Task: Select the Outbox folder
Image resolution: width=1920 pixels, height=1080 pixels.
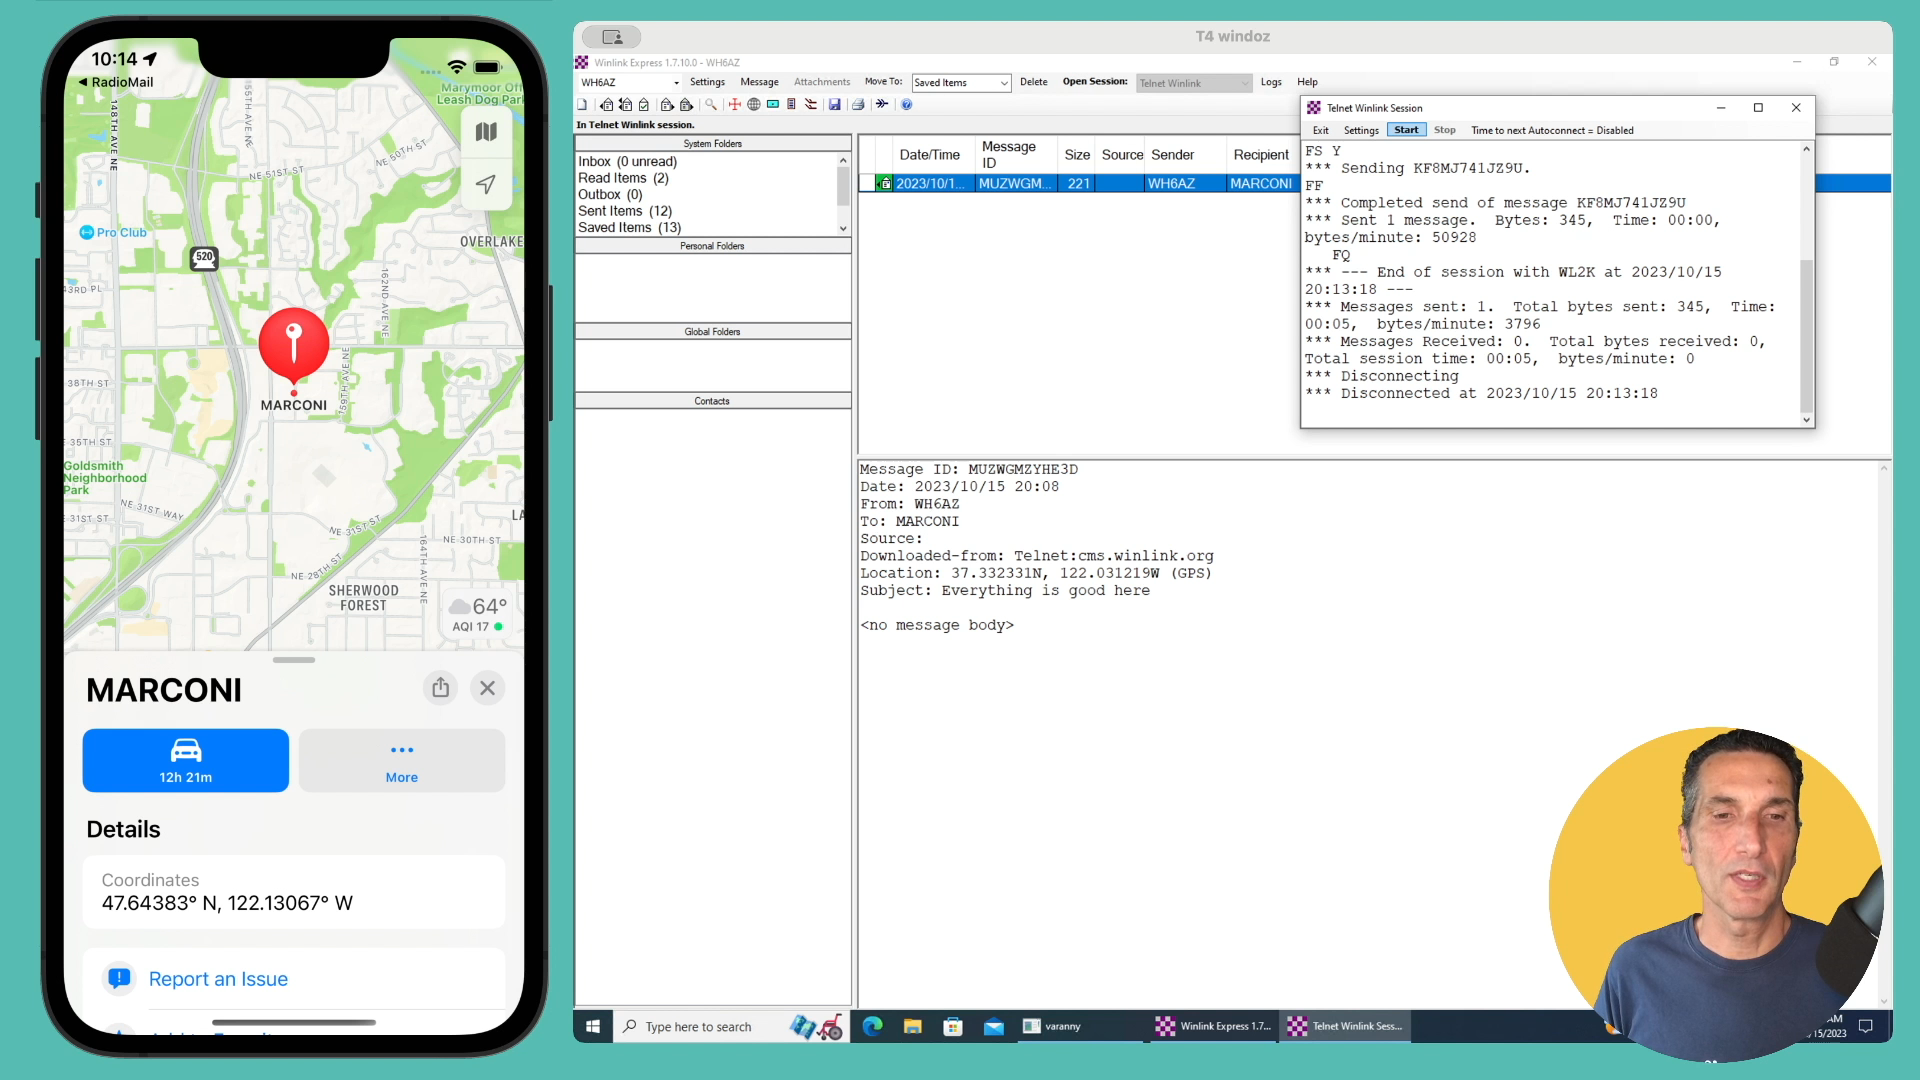Action: click(x=610, y=195)
